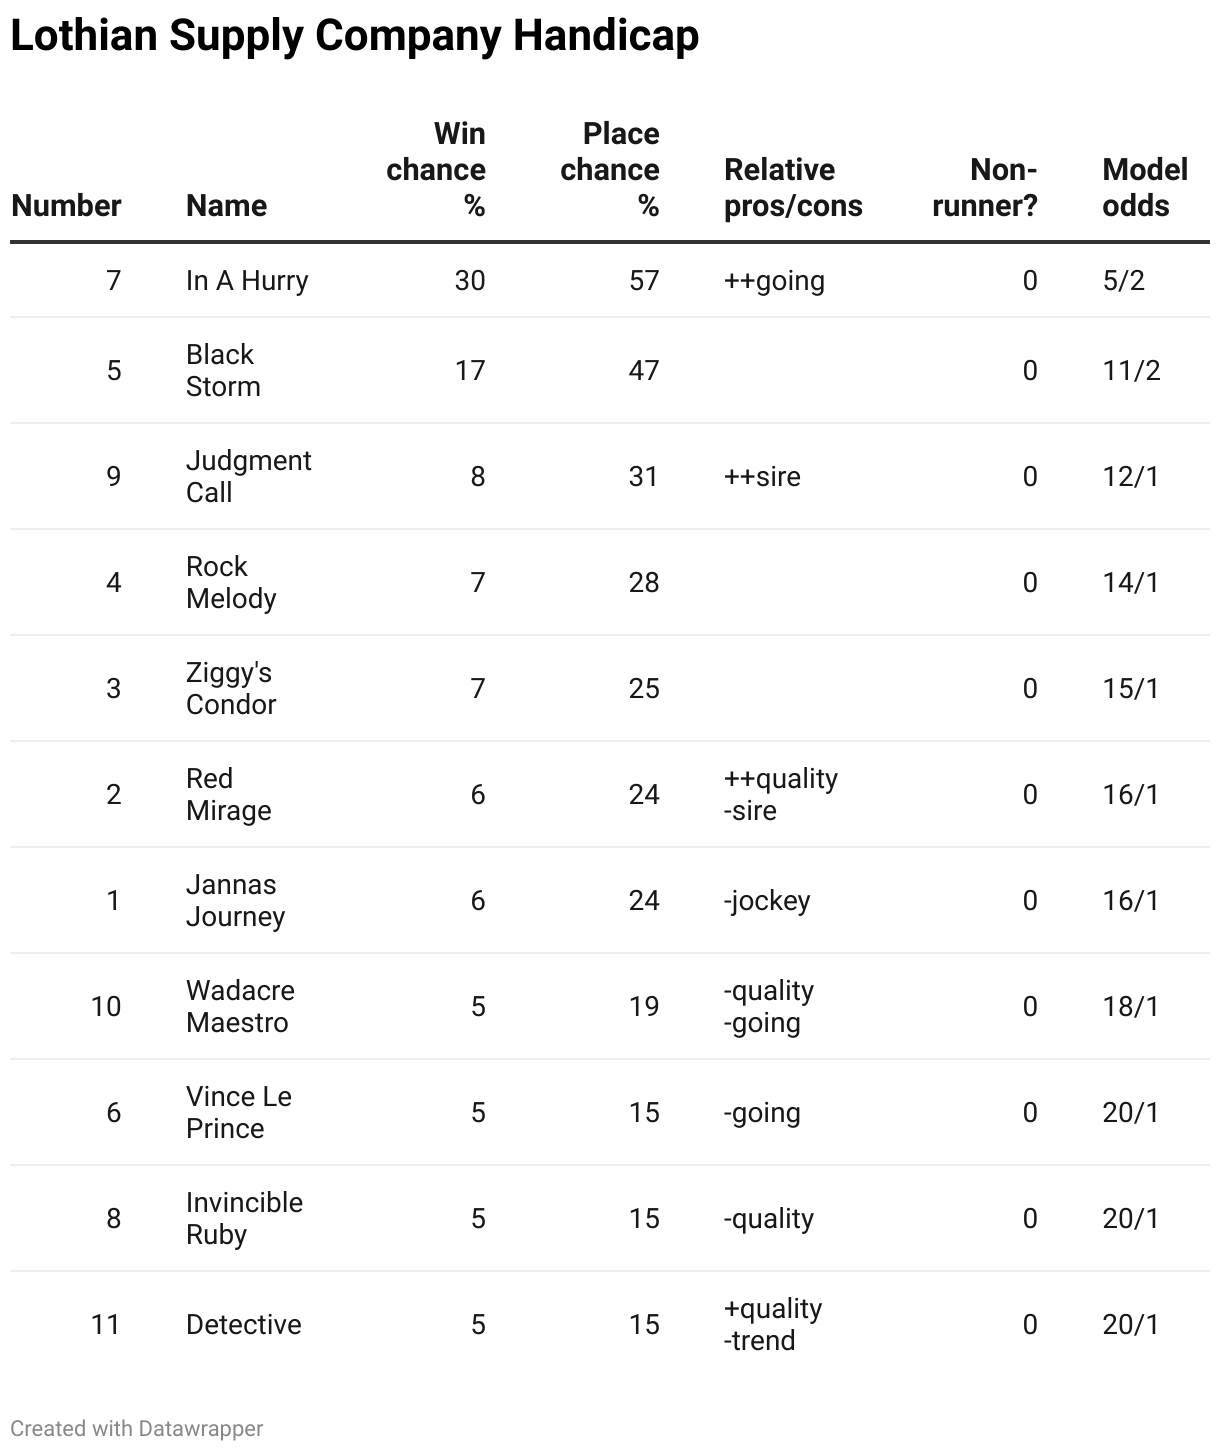The image size is (1220, 1452).
Task: Click the Number column header
Action: 66,205
